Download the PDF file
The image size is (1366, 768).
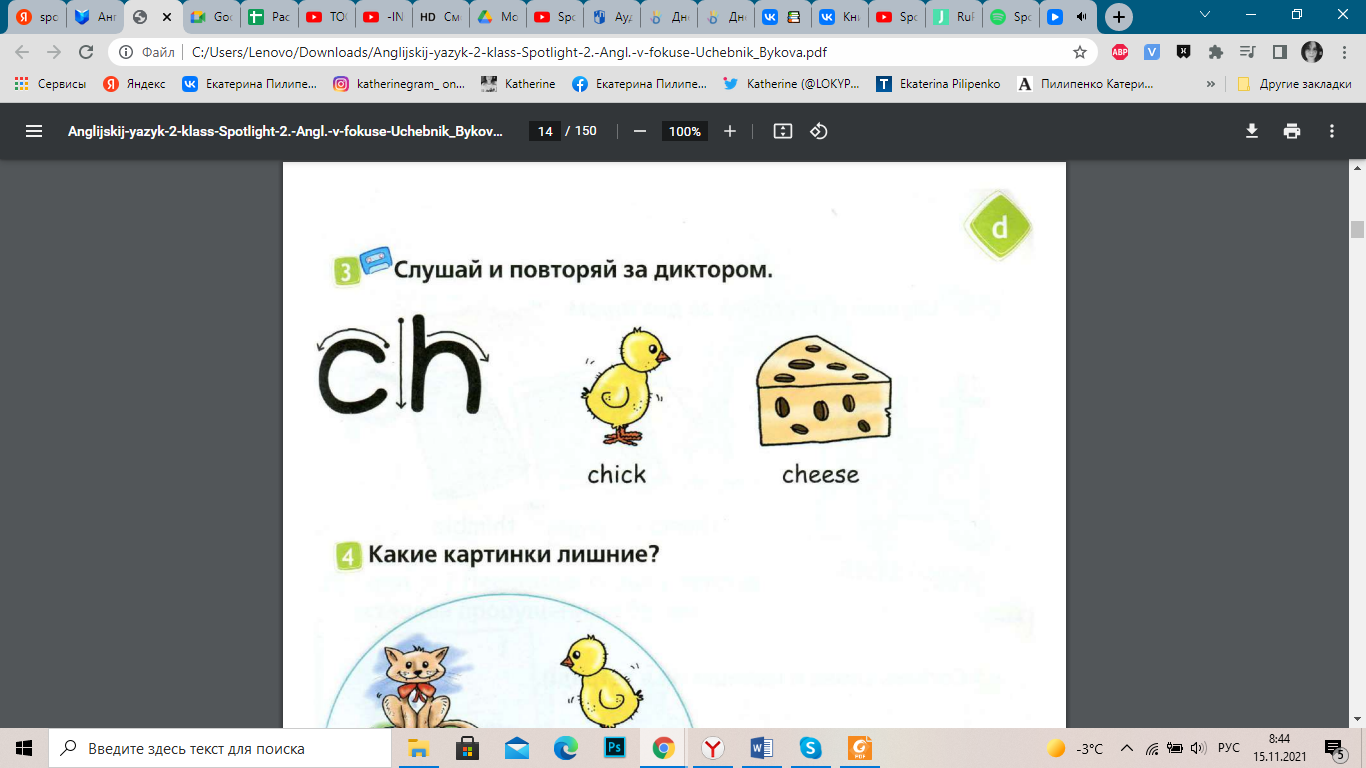1252,131
